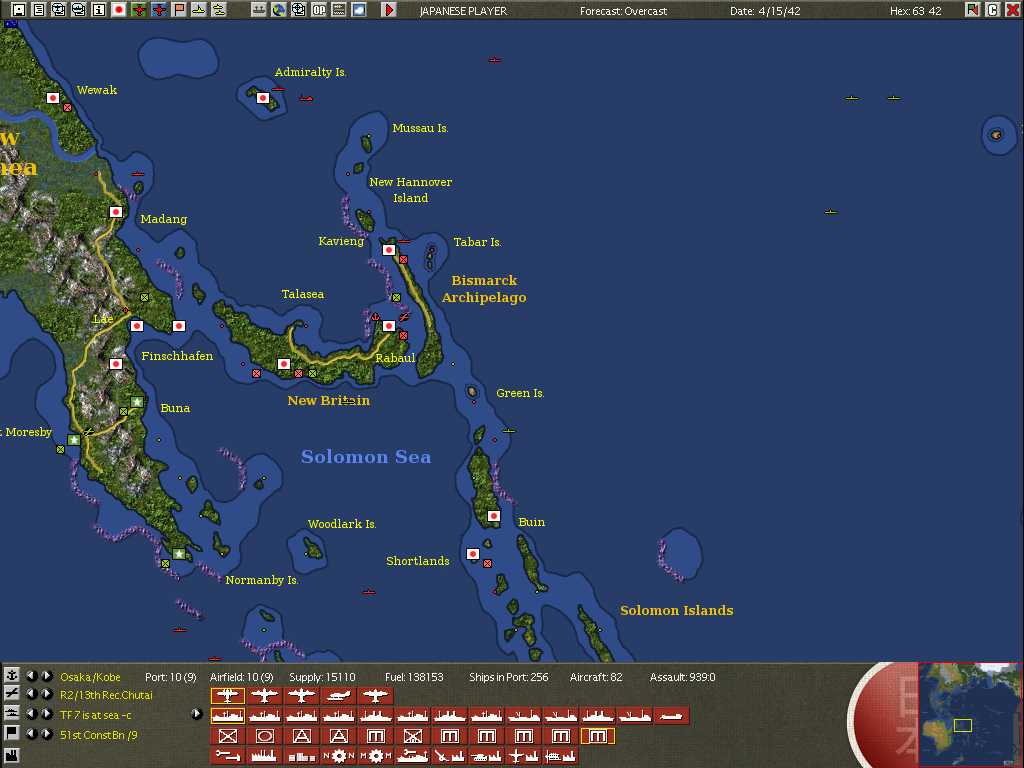This screenshot has width=1024, height=768.
Task: Click the save game disk icon
Action: 19,10
